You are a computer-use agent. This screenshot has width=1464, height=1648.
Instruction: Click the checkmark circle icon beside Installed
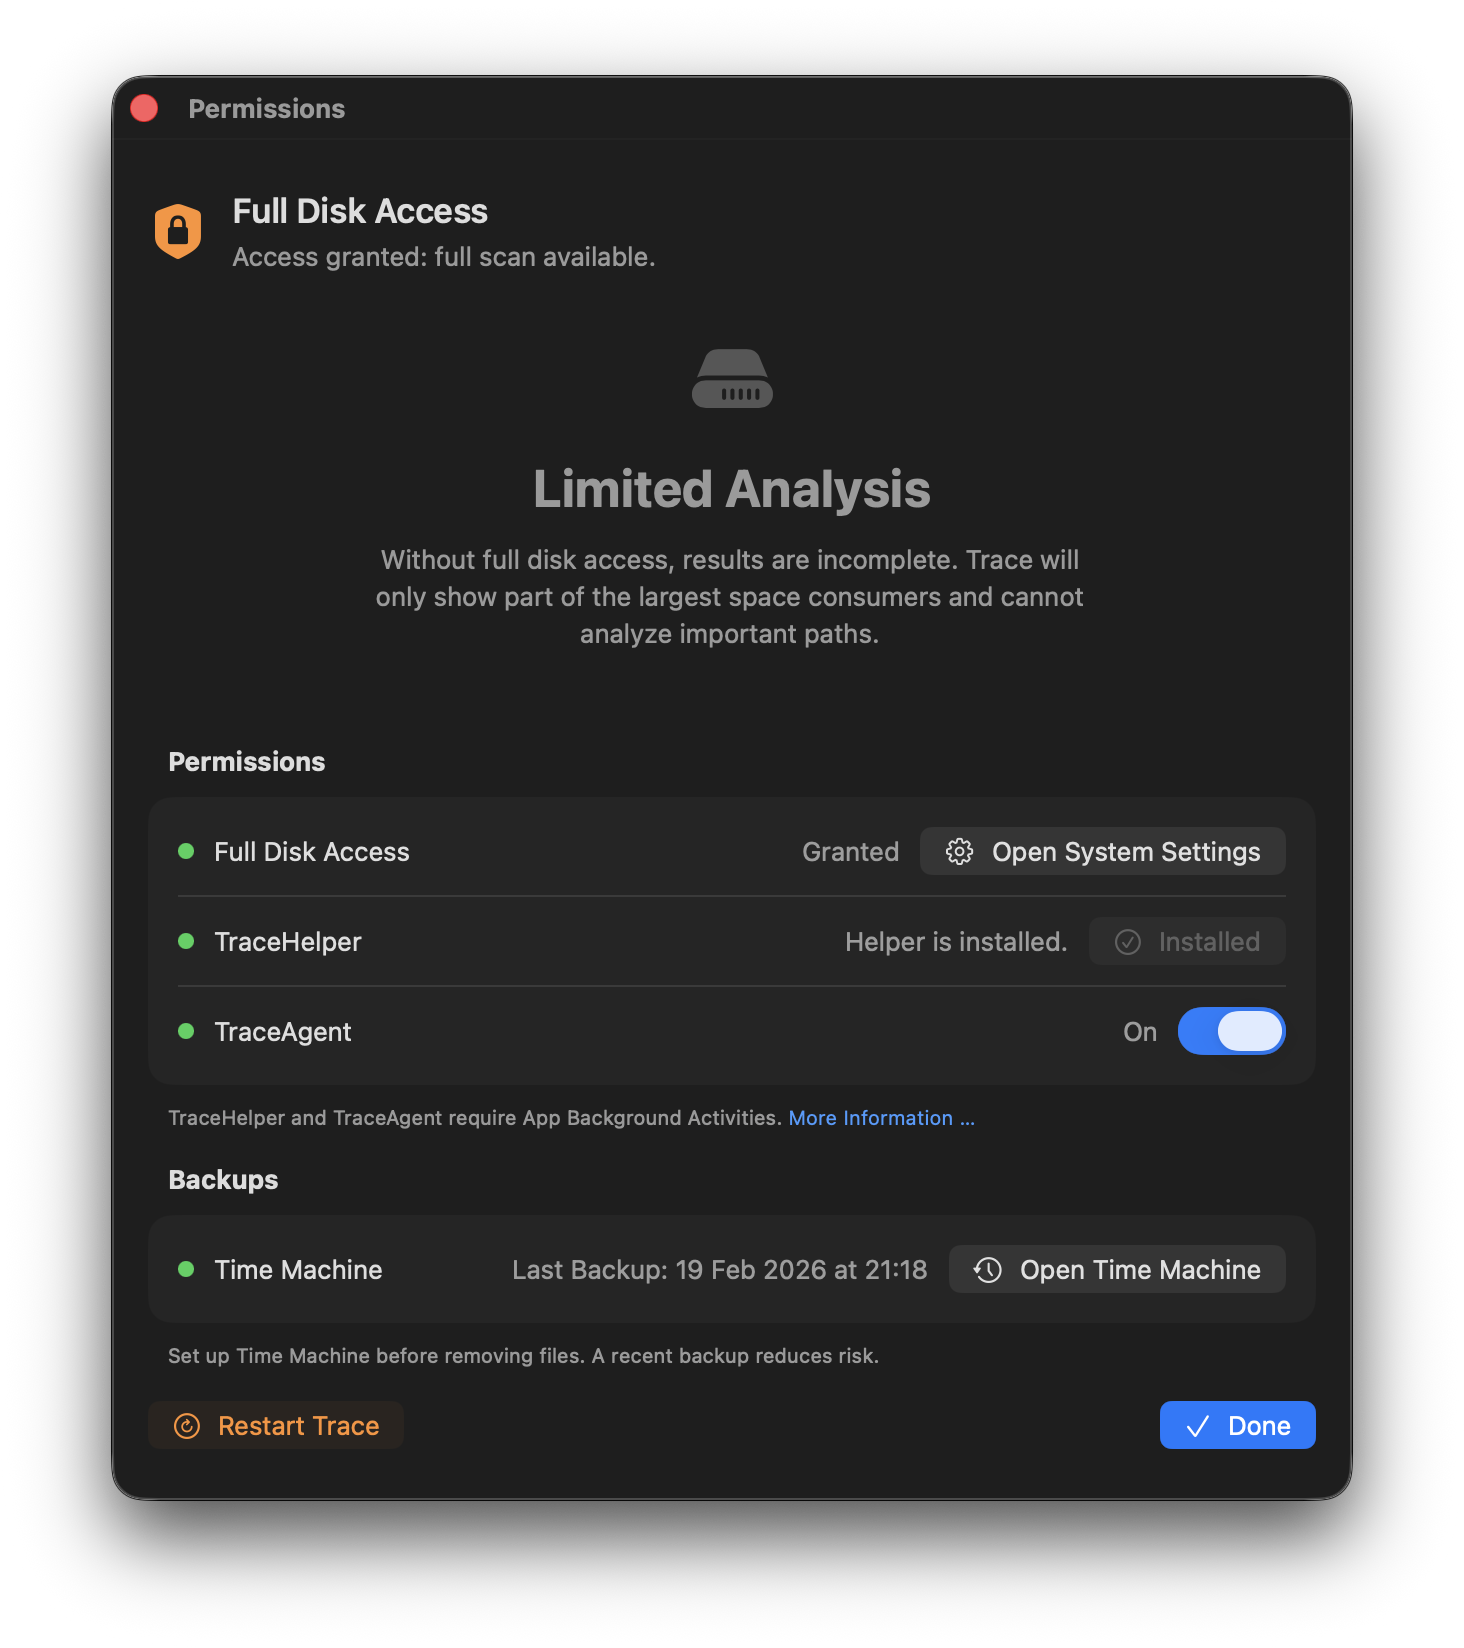tap(1128, 942)
